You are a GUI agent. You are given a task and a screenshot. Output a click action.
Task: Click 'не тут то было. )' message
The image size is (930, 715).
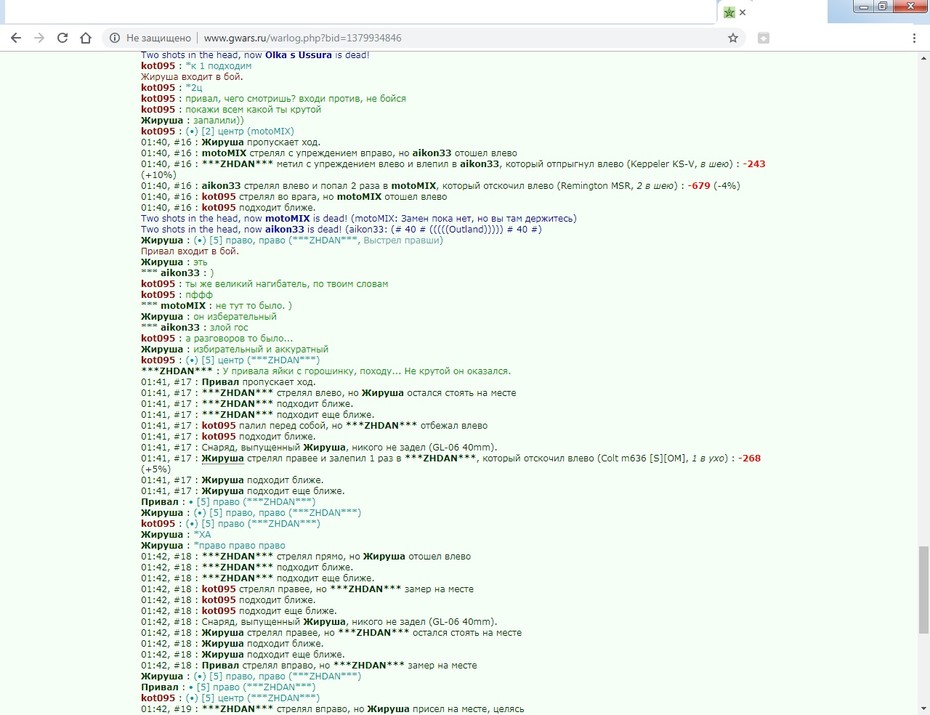[253, 306]
